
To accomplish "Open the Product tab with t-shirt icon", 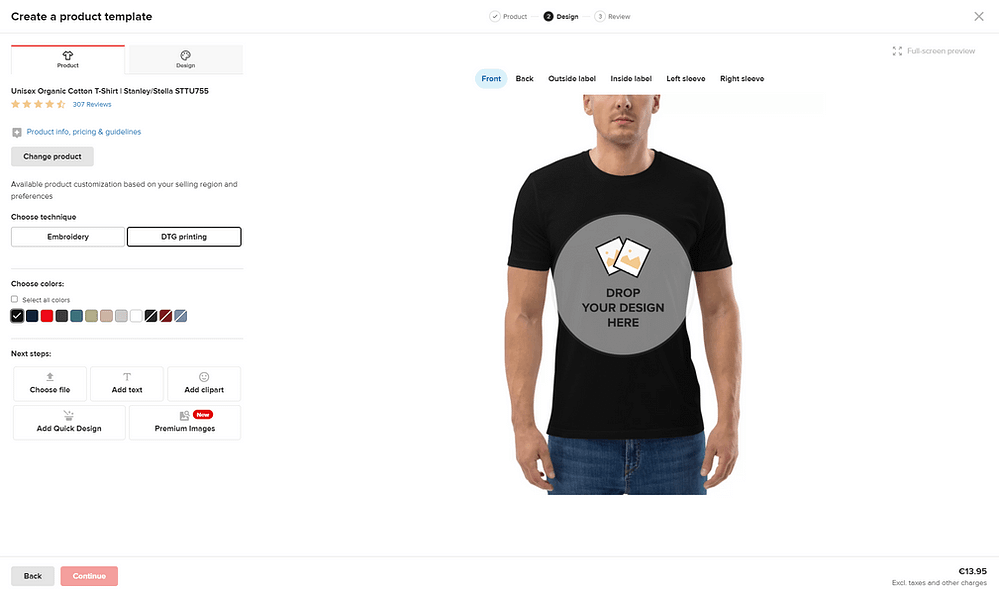I will [68, 59].
